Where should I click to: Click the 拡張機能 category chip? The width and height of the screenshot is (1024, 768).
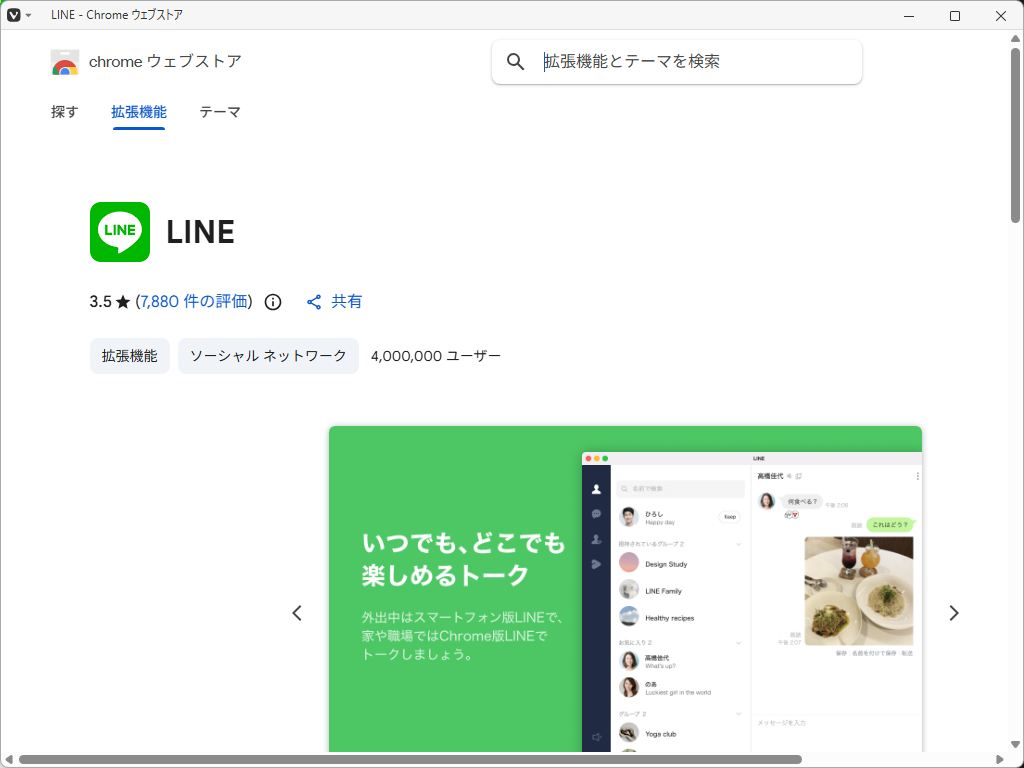pos(130,356)
